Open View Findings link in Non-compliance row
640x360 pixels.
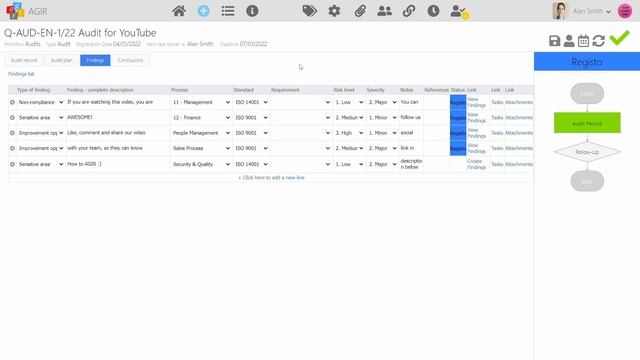pos(476,102)
